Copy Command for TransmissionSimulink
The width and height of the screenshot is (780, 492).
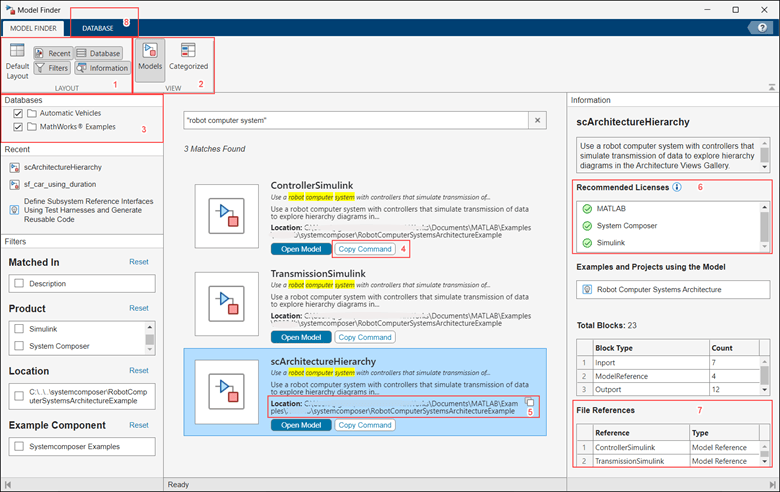[365, 337]
